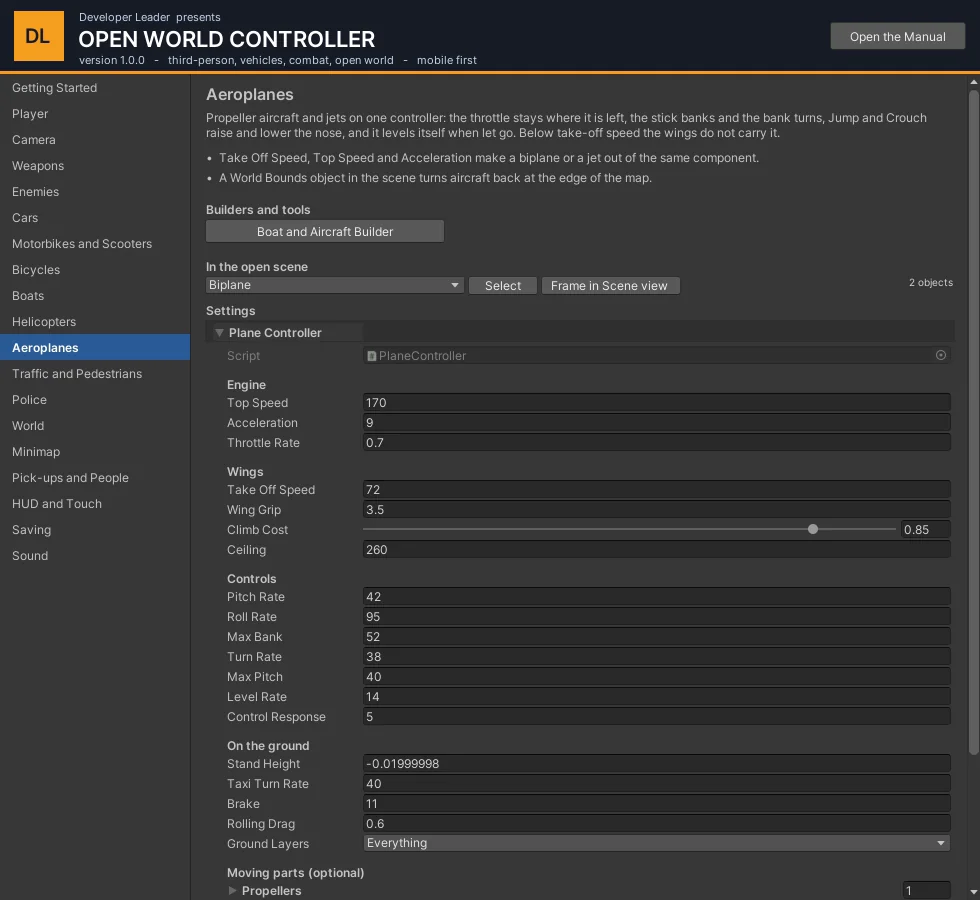Click the scrollbar up arrow
The image size is (980, 900).
(974, 82)
